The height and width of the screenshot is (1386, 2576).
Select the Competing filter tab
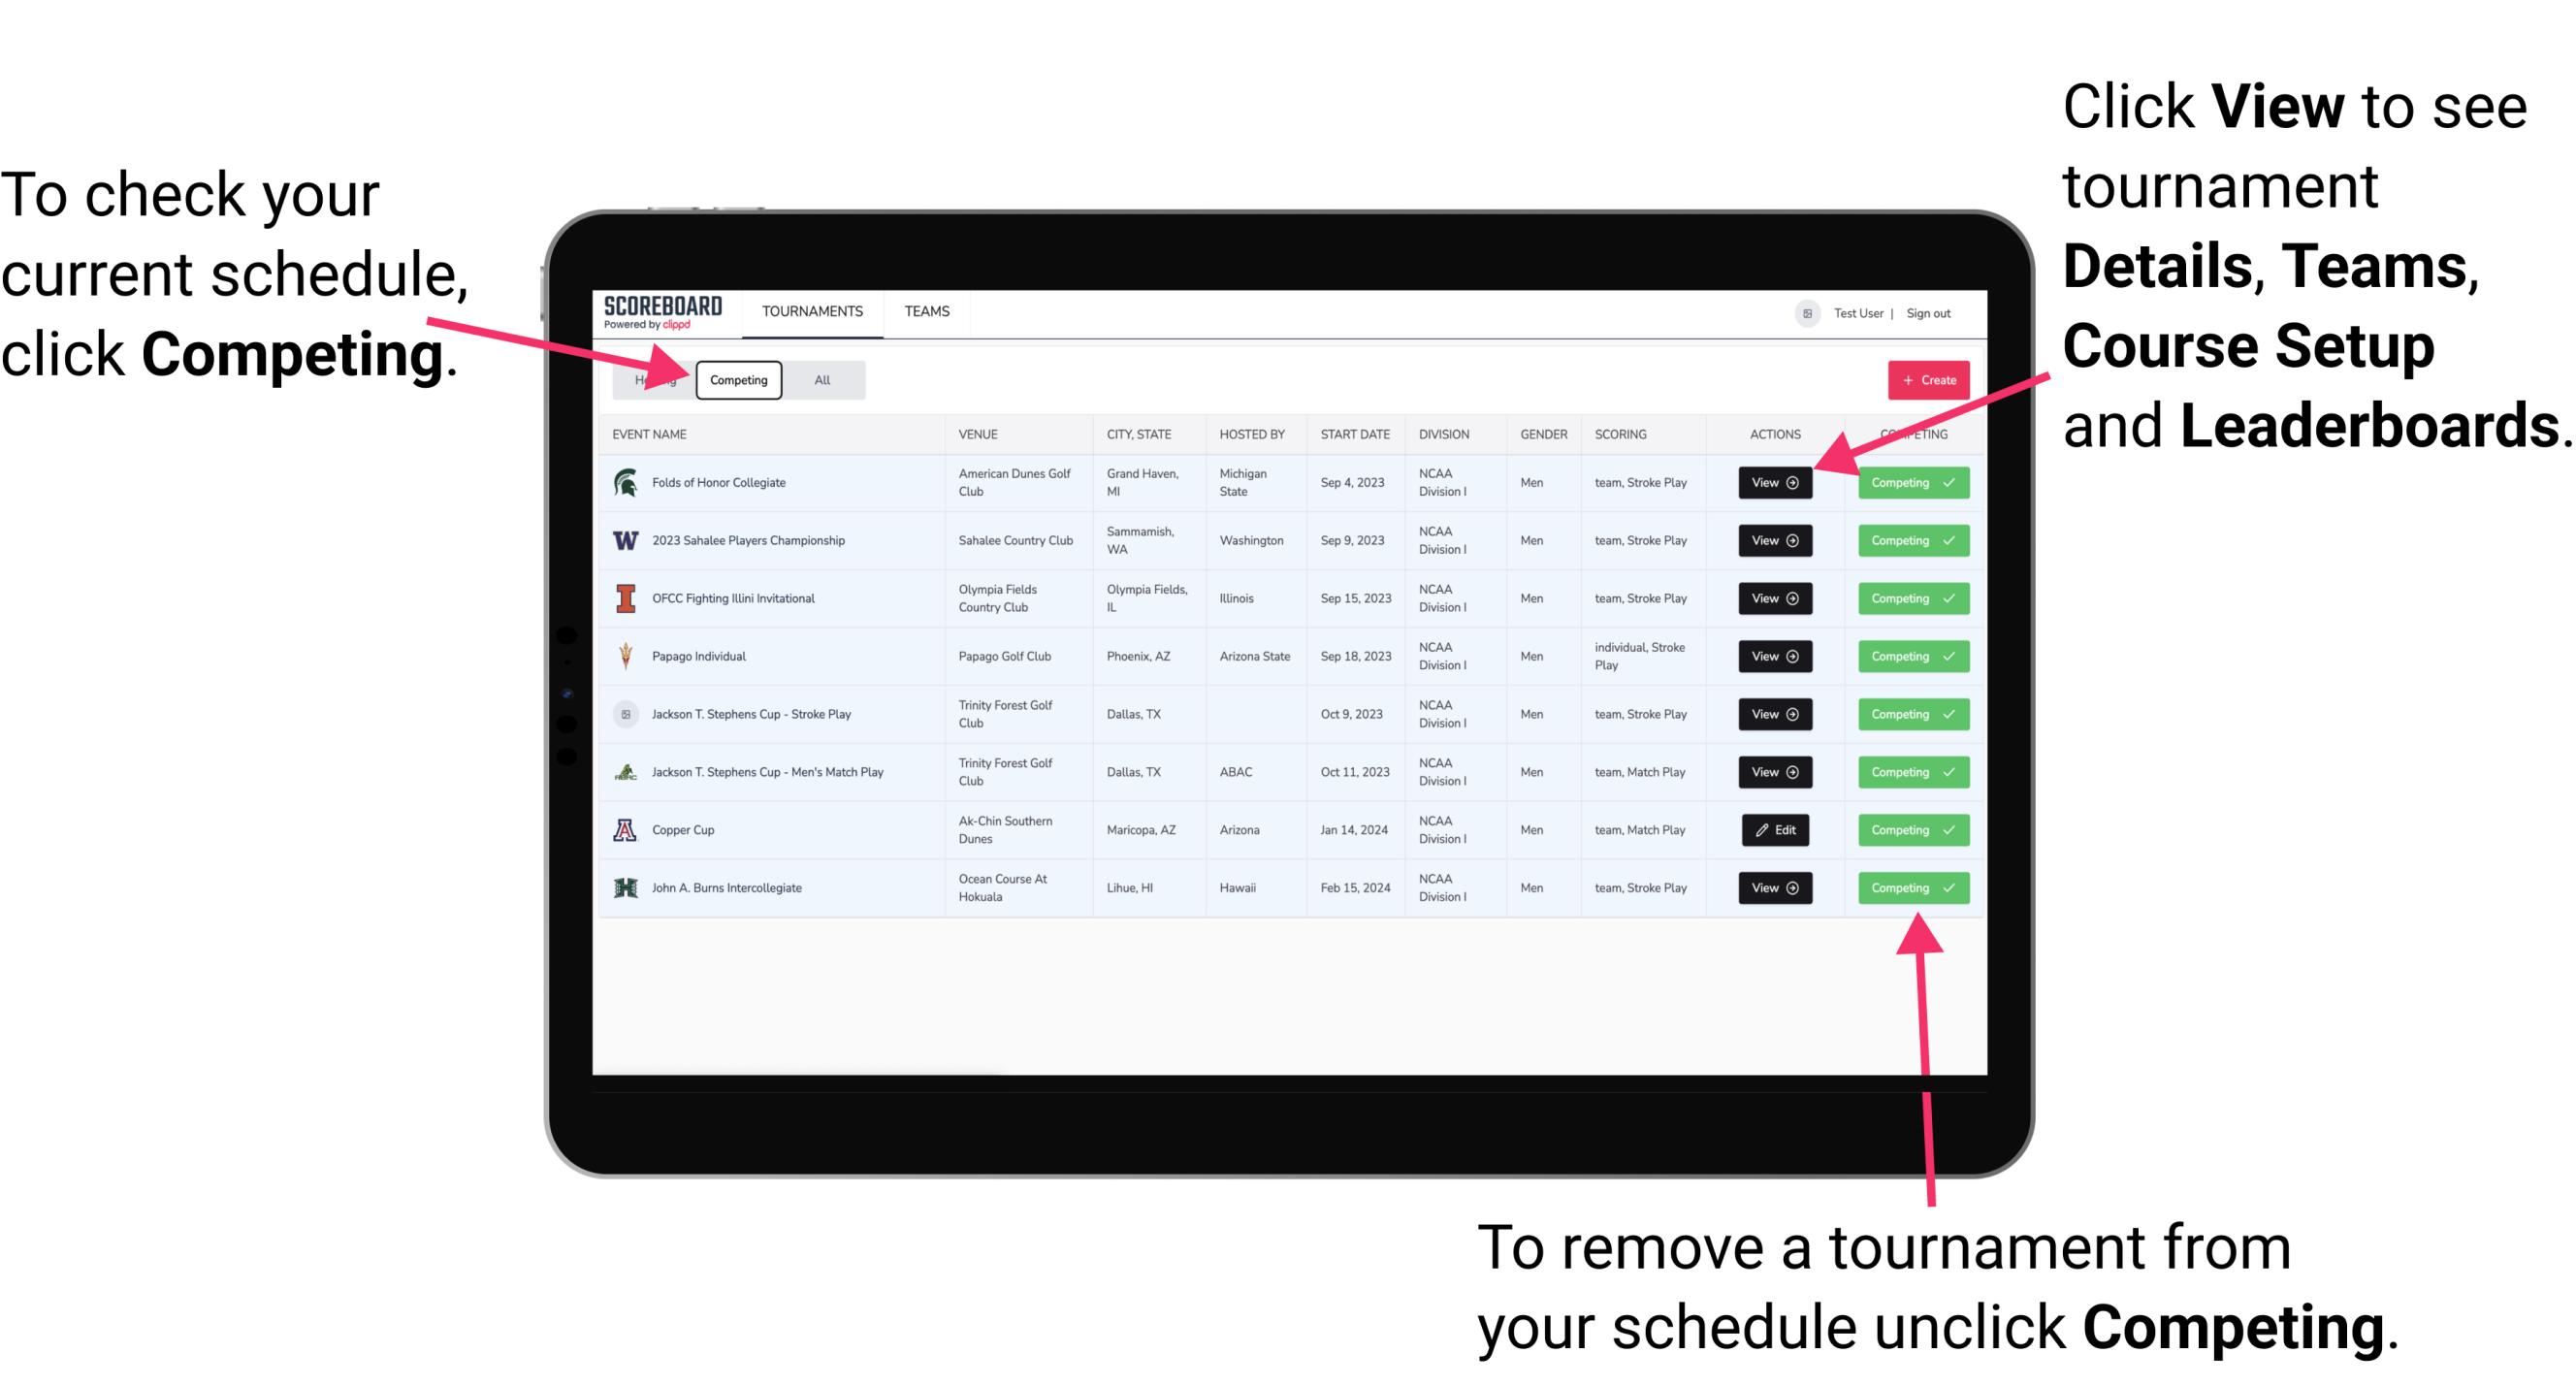tap(737, 379)
